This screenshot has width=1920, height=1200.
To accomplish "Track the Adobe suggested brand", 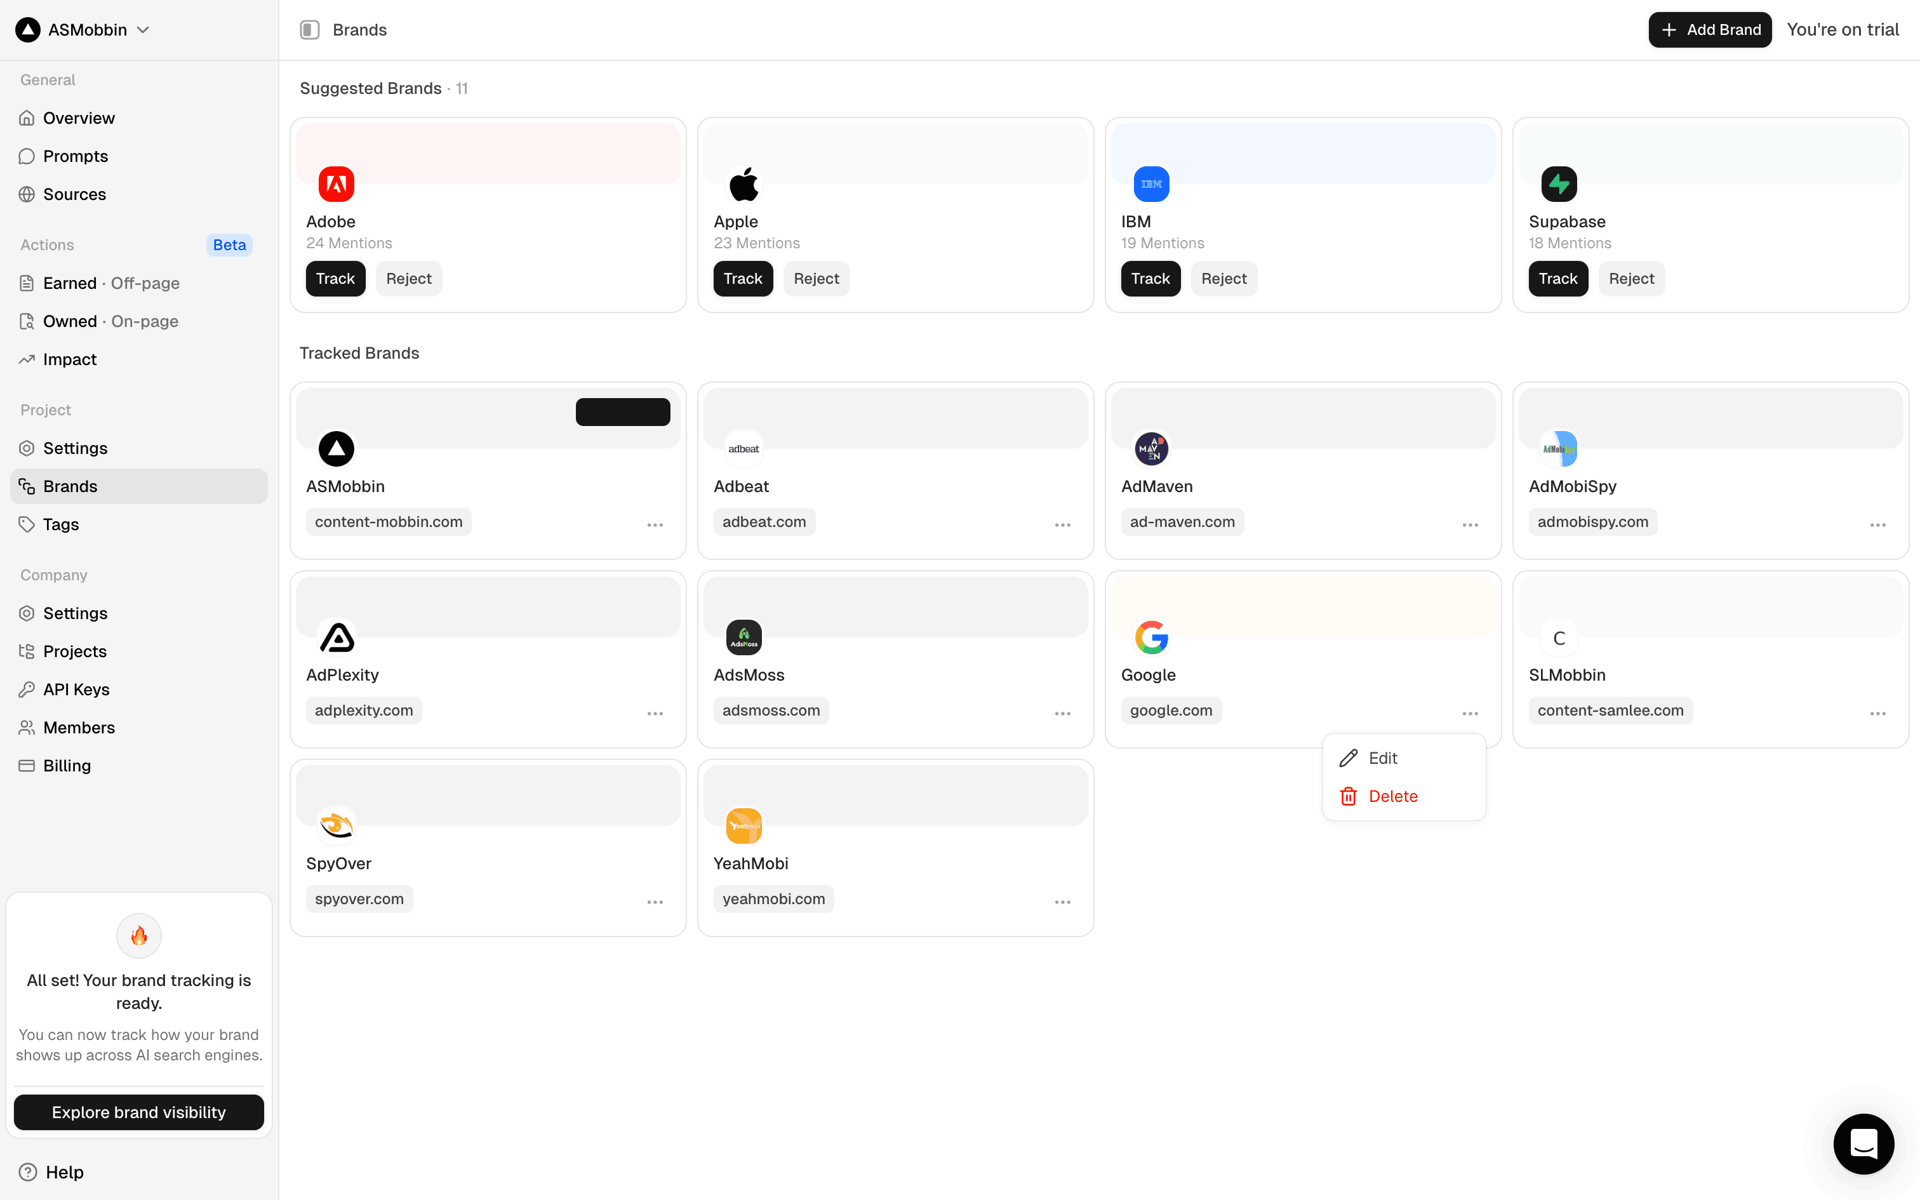I will tap(335, 279).
